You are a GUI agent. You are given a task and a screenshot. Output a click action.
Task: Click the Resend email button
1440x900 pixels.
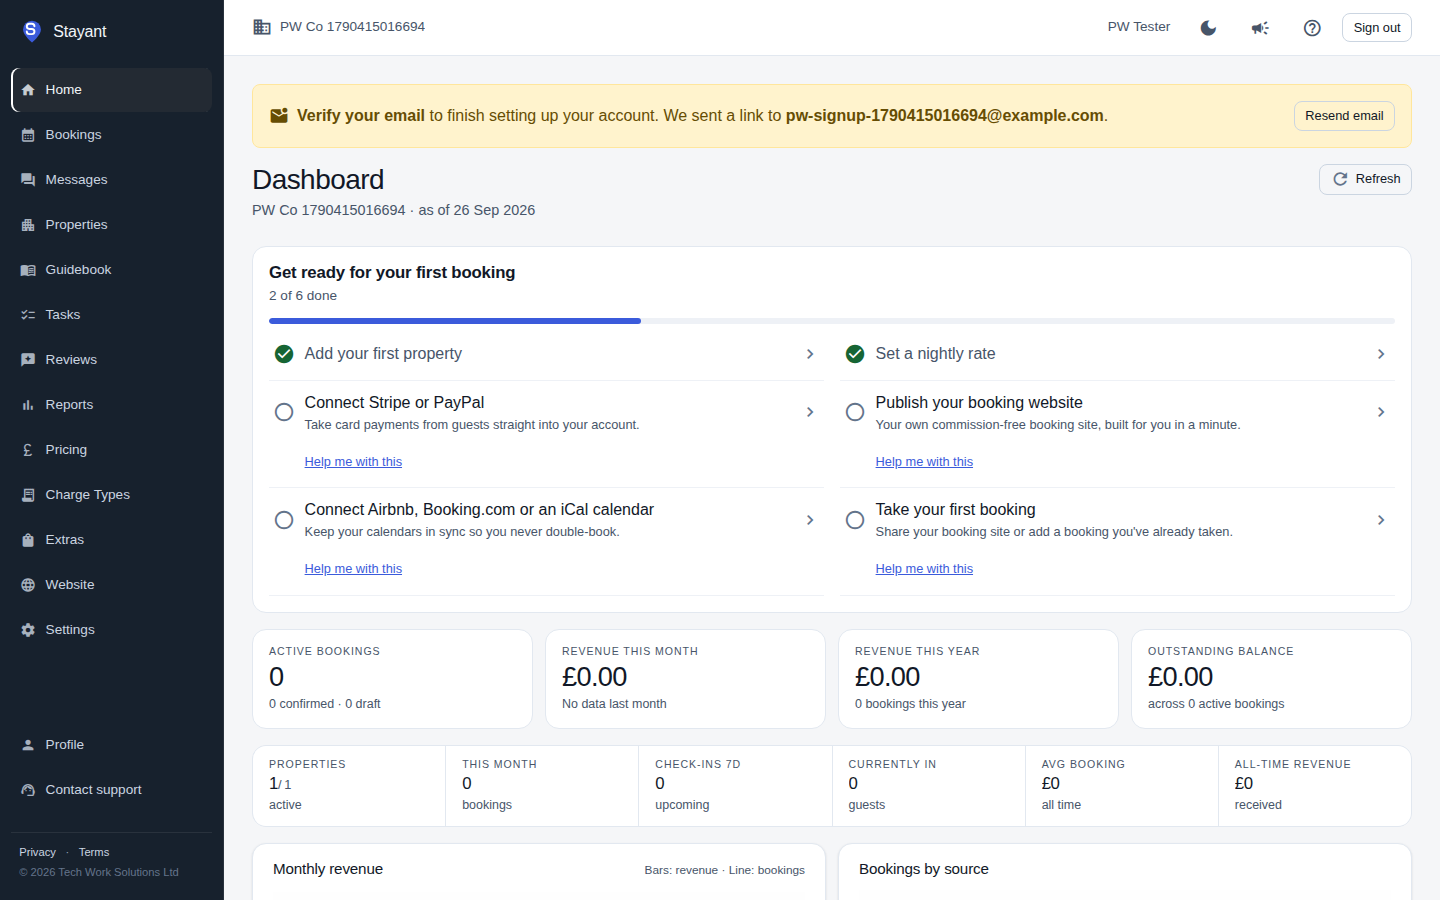(1344, 116)
